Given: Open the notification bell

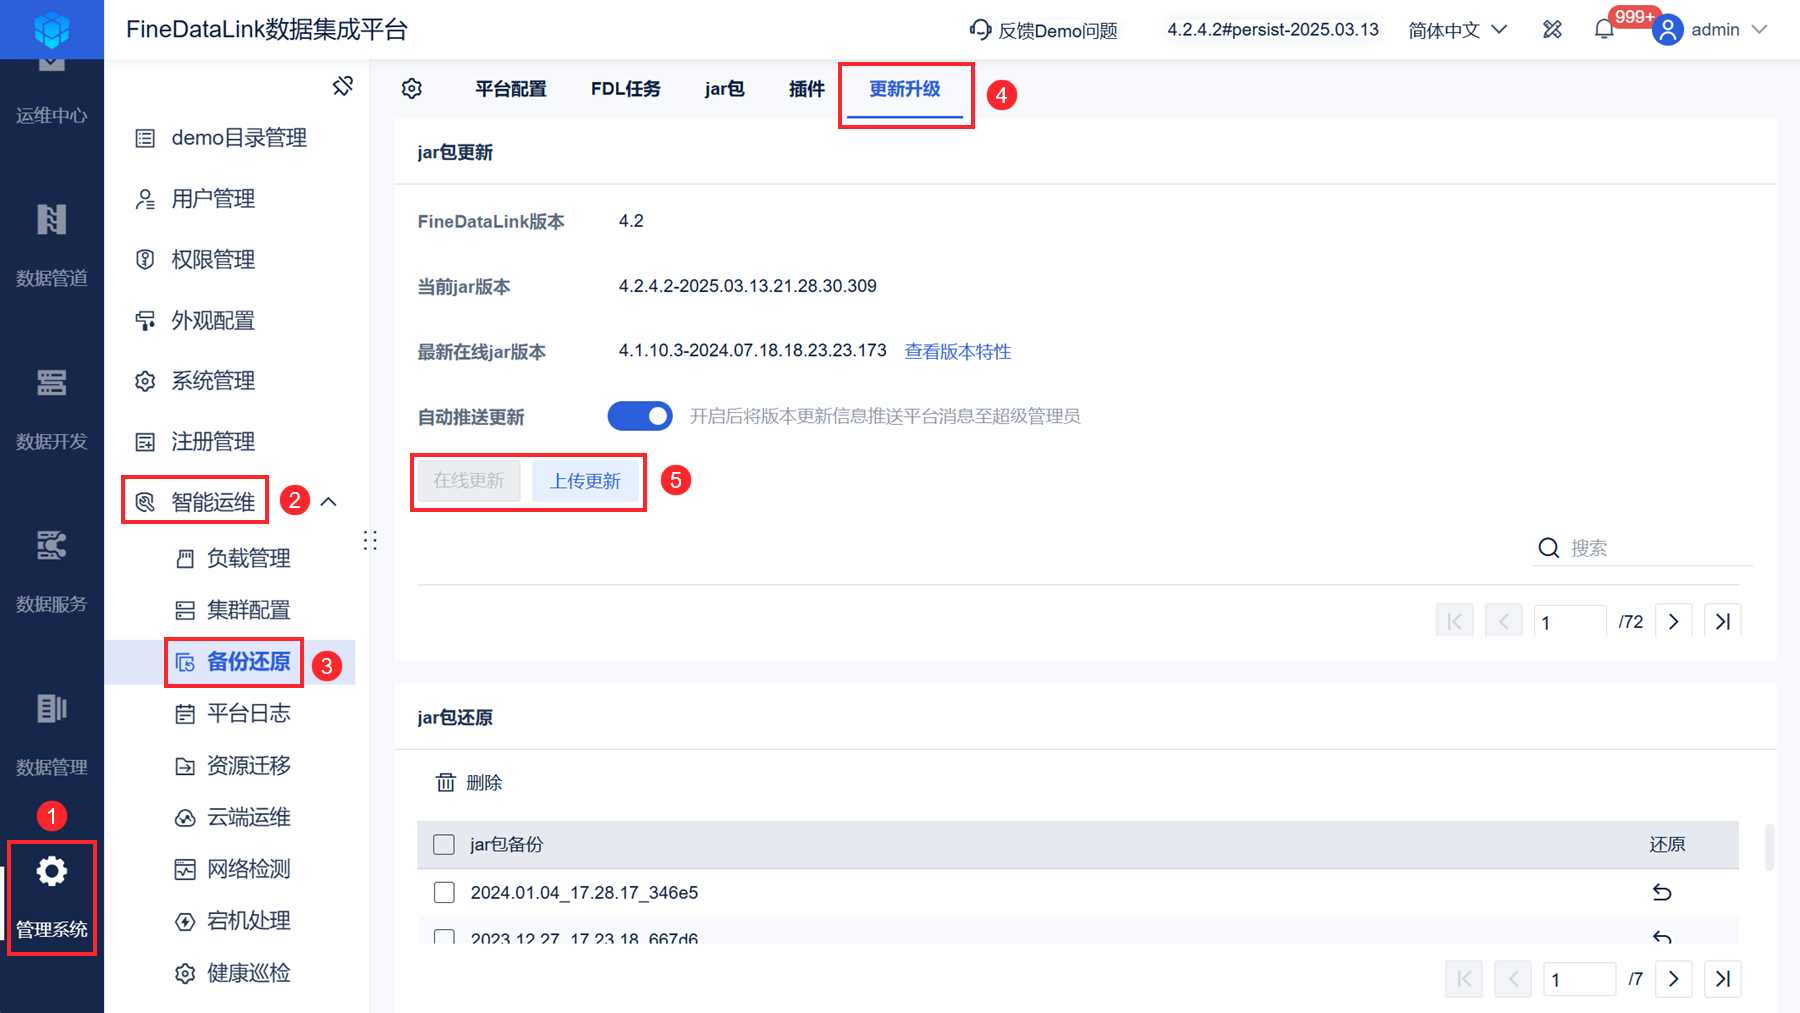Looking at the screenshot, I should tap(1604, 30).
